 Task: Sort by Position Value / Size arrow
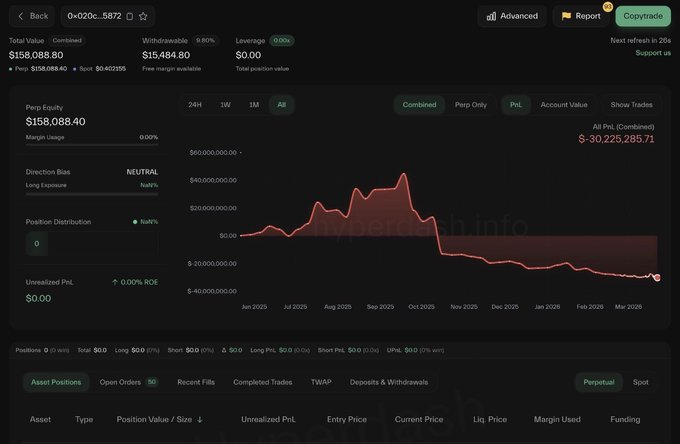[199, 419]
